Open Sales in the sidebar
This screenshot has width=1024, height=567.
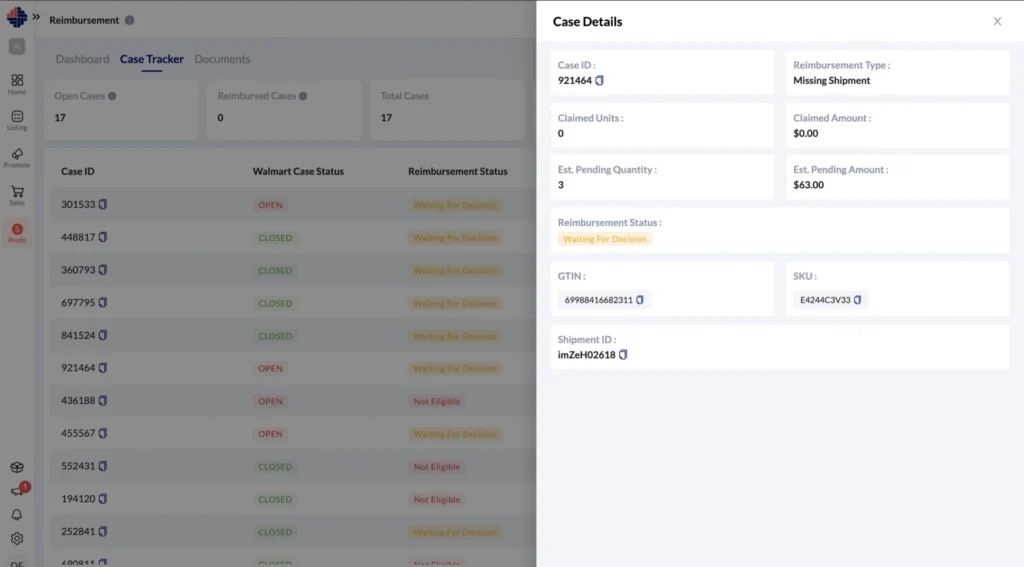click(17, 195)
